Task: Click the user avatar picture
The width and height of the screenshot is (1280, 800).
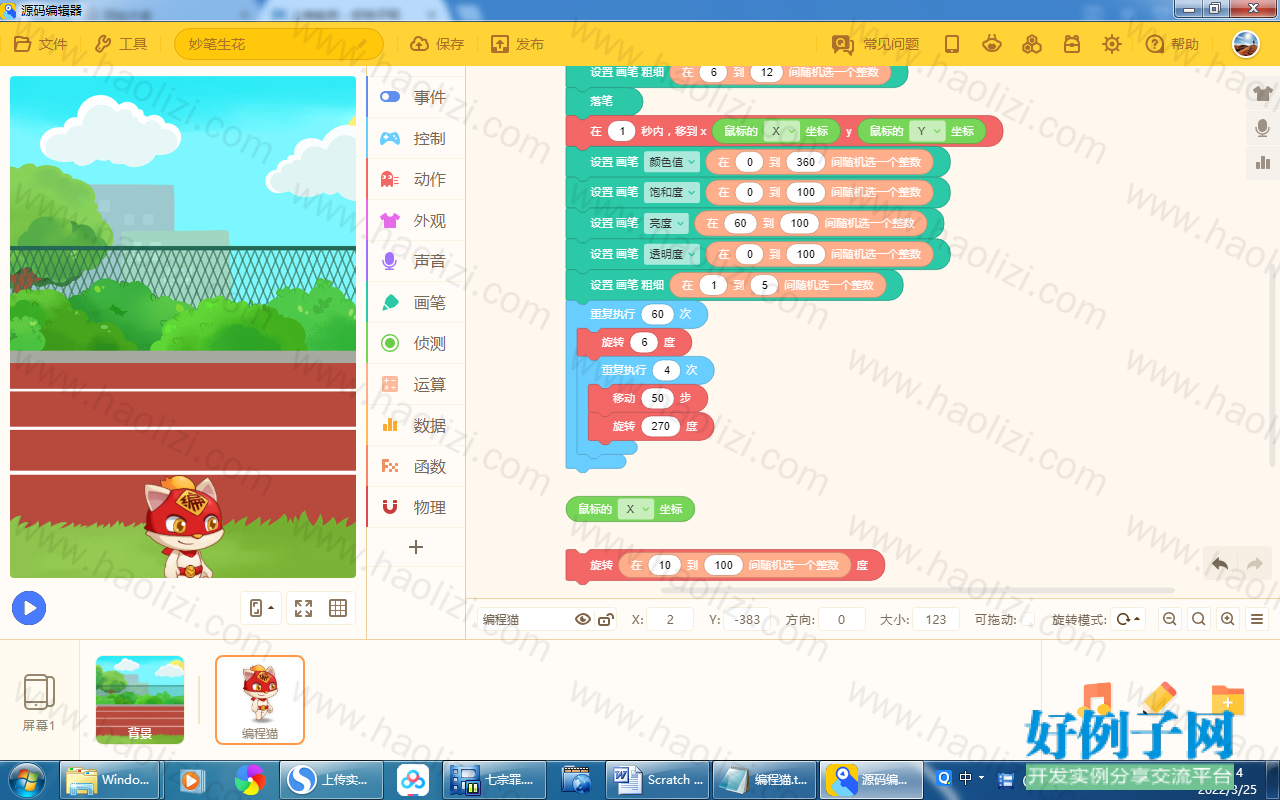Action: [1246, 44]
